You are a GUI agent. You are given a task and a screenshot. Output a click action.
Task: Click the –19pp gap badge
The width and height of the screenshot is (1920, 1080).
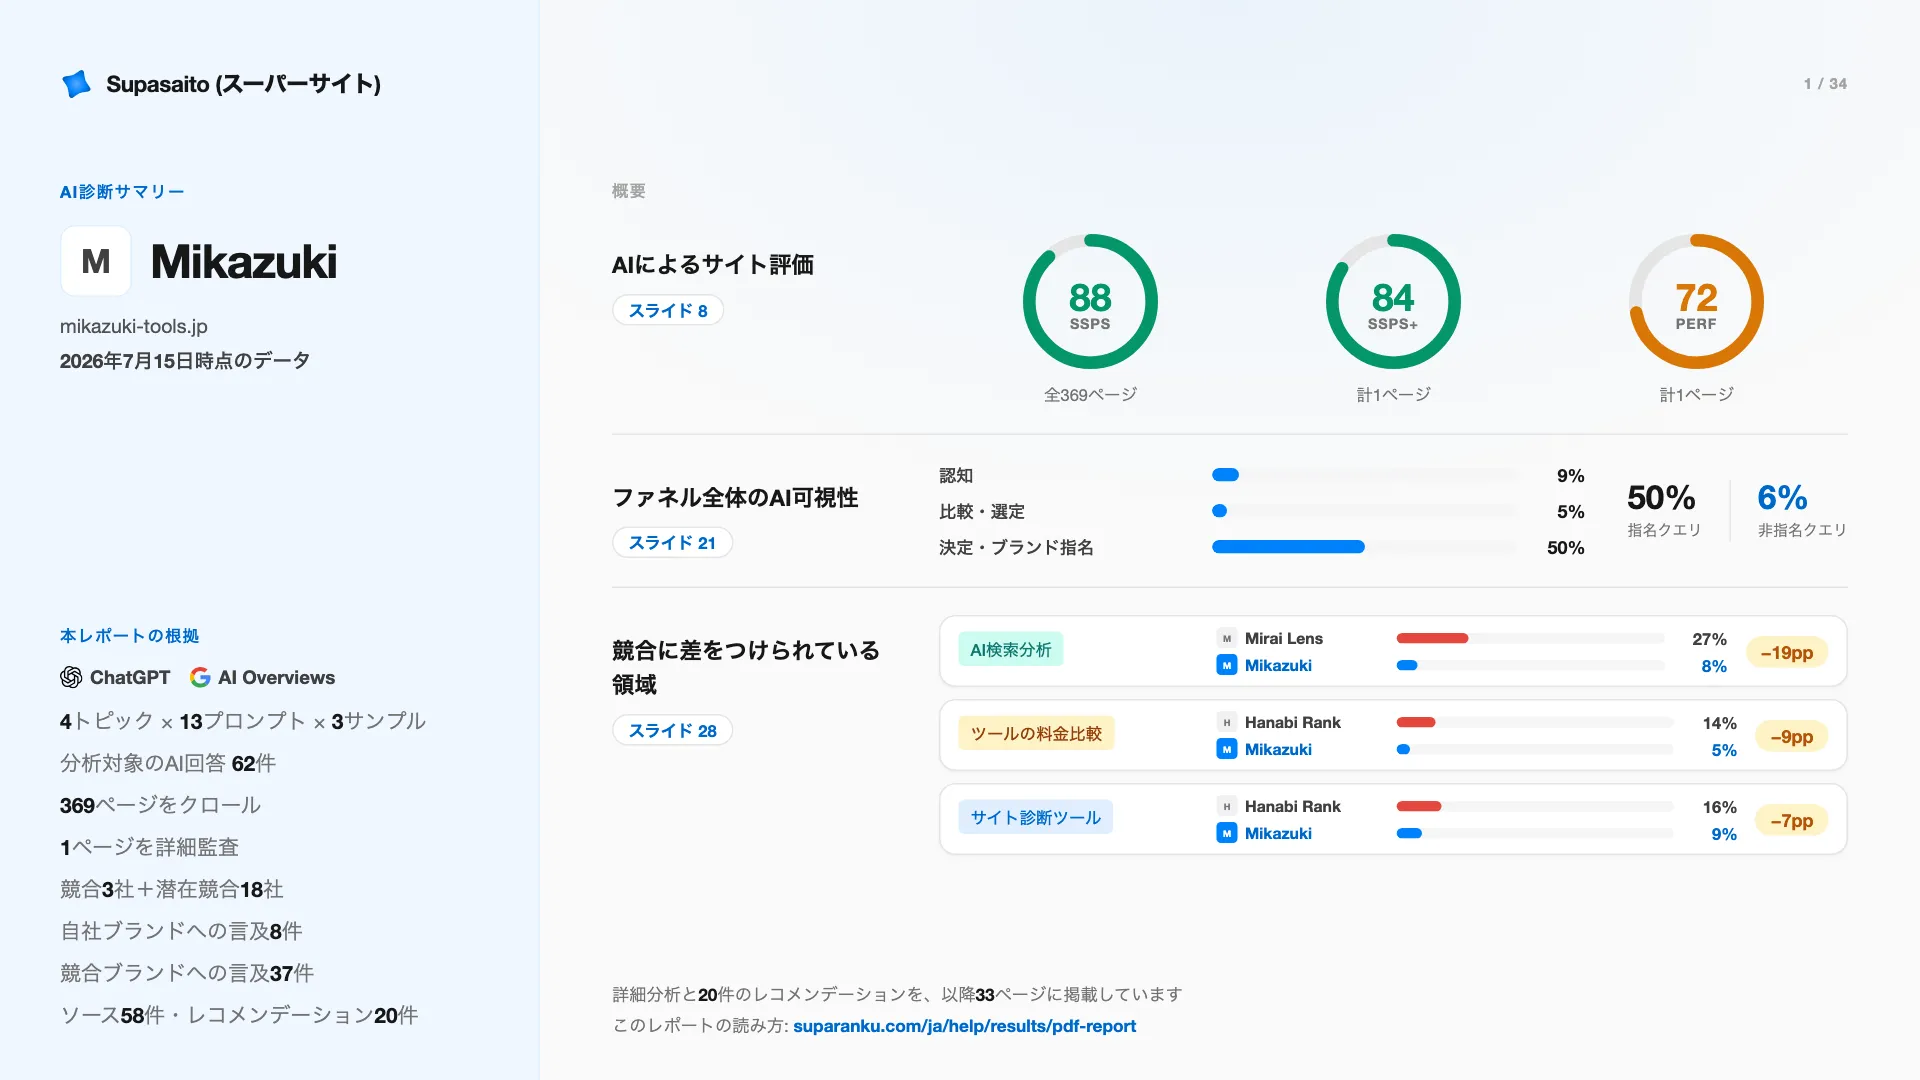pyautogui.click(x=1787, y=652)
